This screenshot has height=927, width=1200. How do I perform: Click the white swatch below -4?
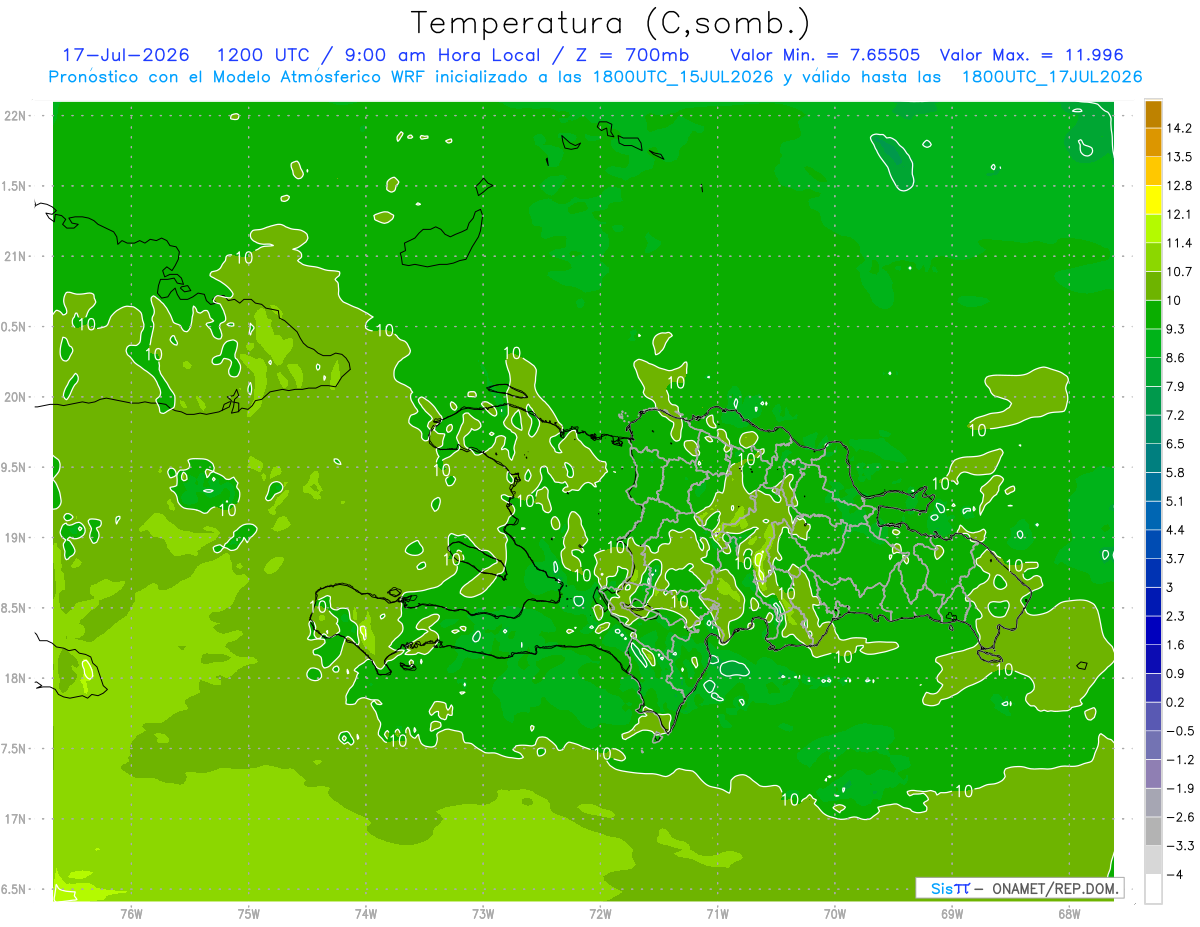tap(1153, 889)
